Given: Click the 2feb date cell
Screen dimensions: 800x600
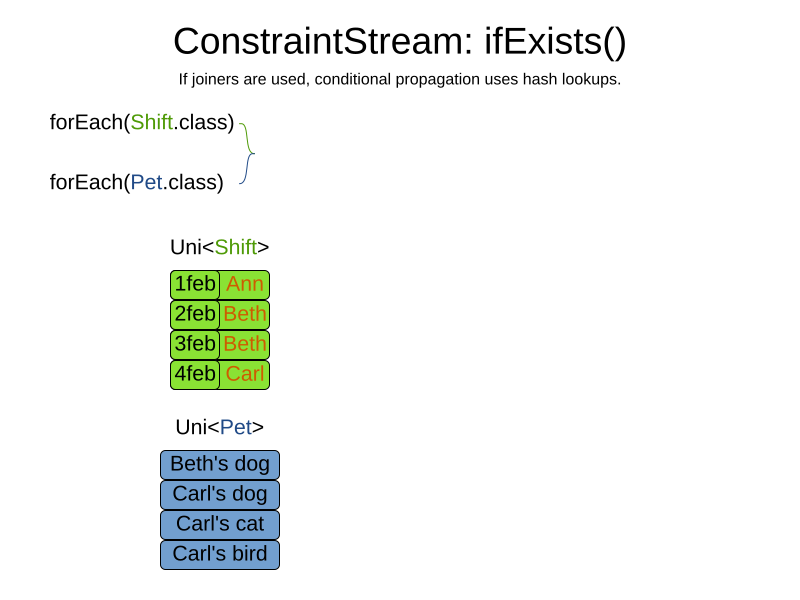Looking at the screenshot, I should point(195,314).
